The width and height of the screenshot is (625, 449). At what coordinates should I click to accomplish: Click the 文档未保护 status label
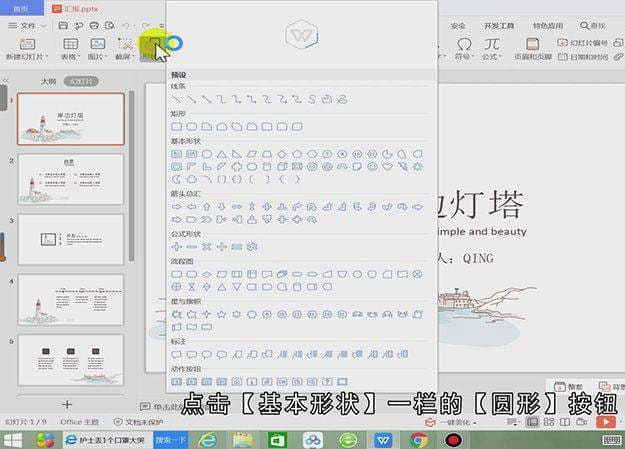pyautogui.click(x=138, y=422)
